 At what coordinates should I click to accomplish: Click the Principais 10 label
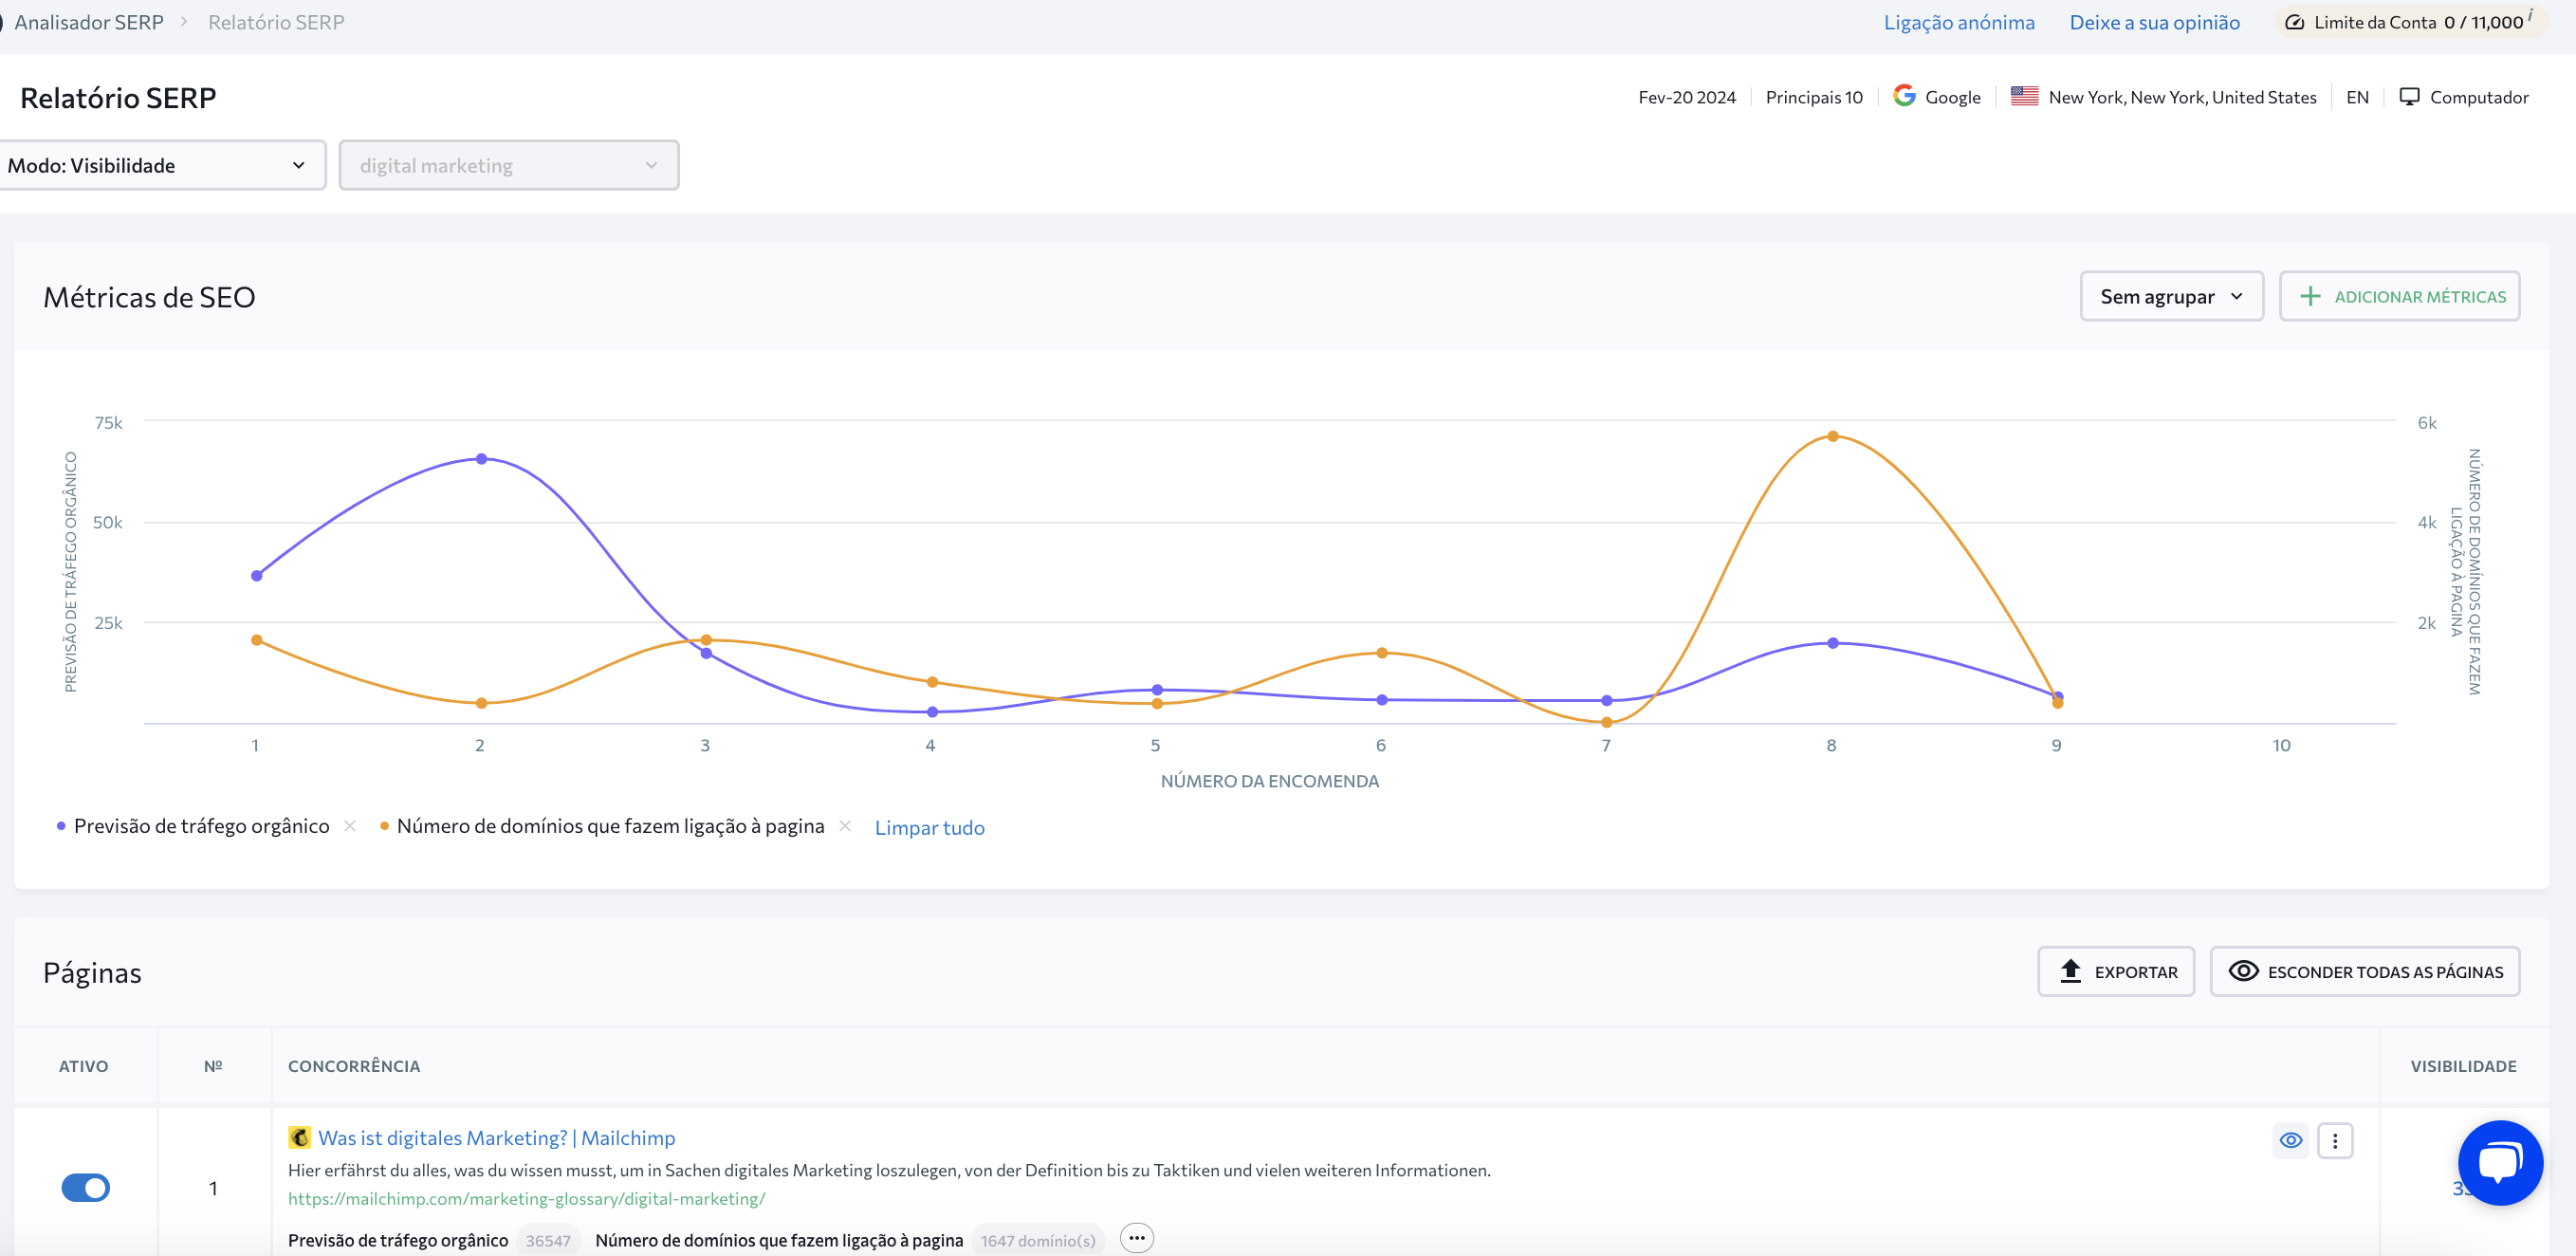click(x=1814, y=97)
